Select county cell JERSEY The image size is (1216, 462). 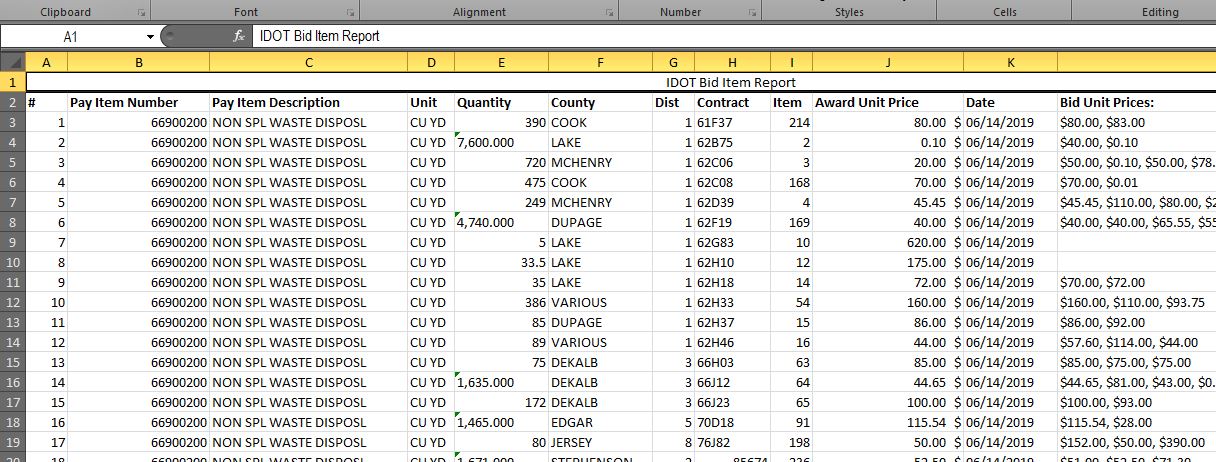click(x=600, y=442)
